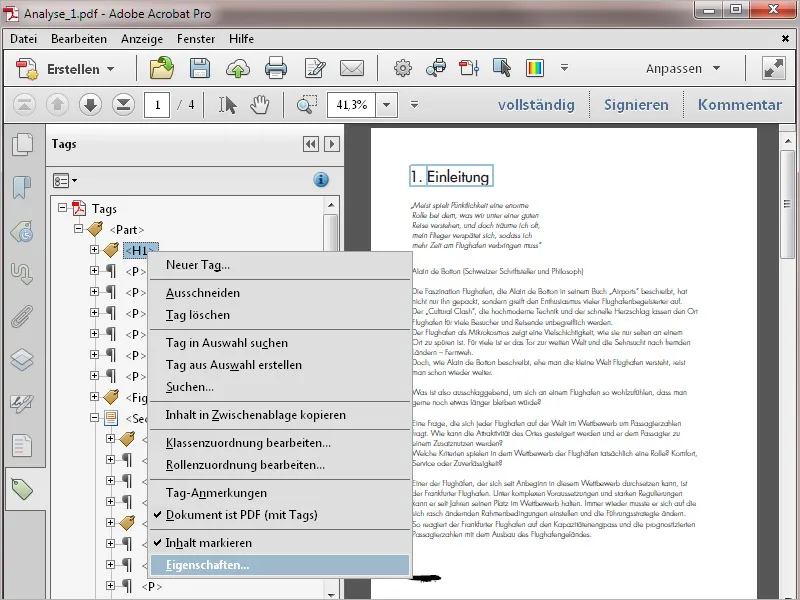Click the PDF page adjust icon
The width and height of the screenshot is (800, 600).
pyautogui.click(x=469, y=68)
